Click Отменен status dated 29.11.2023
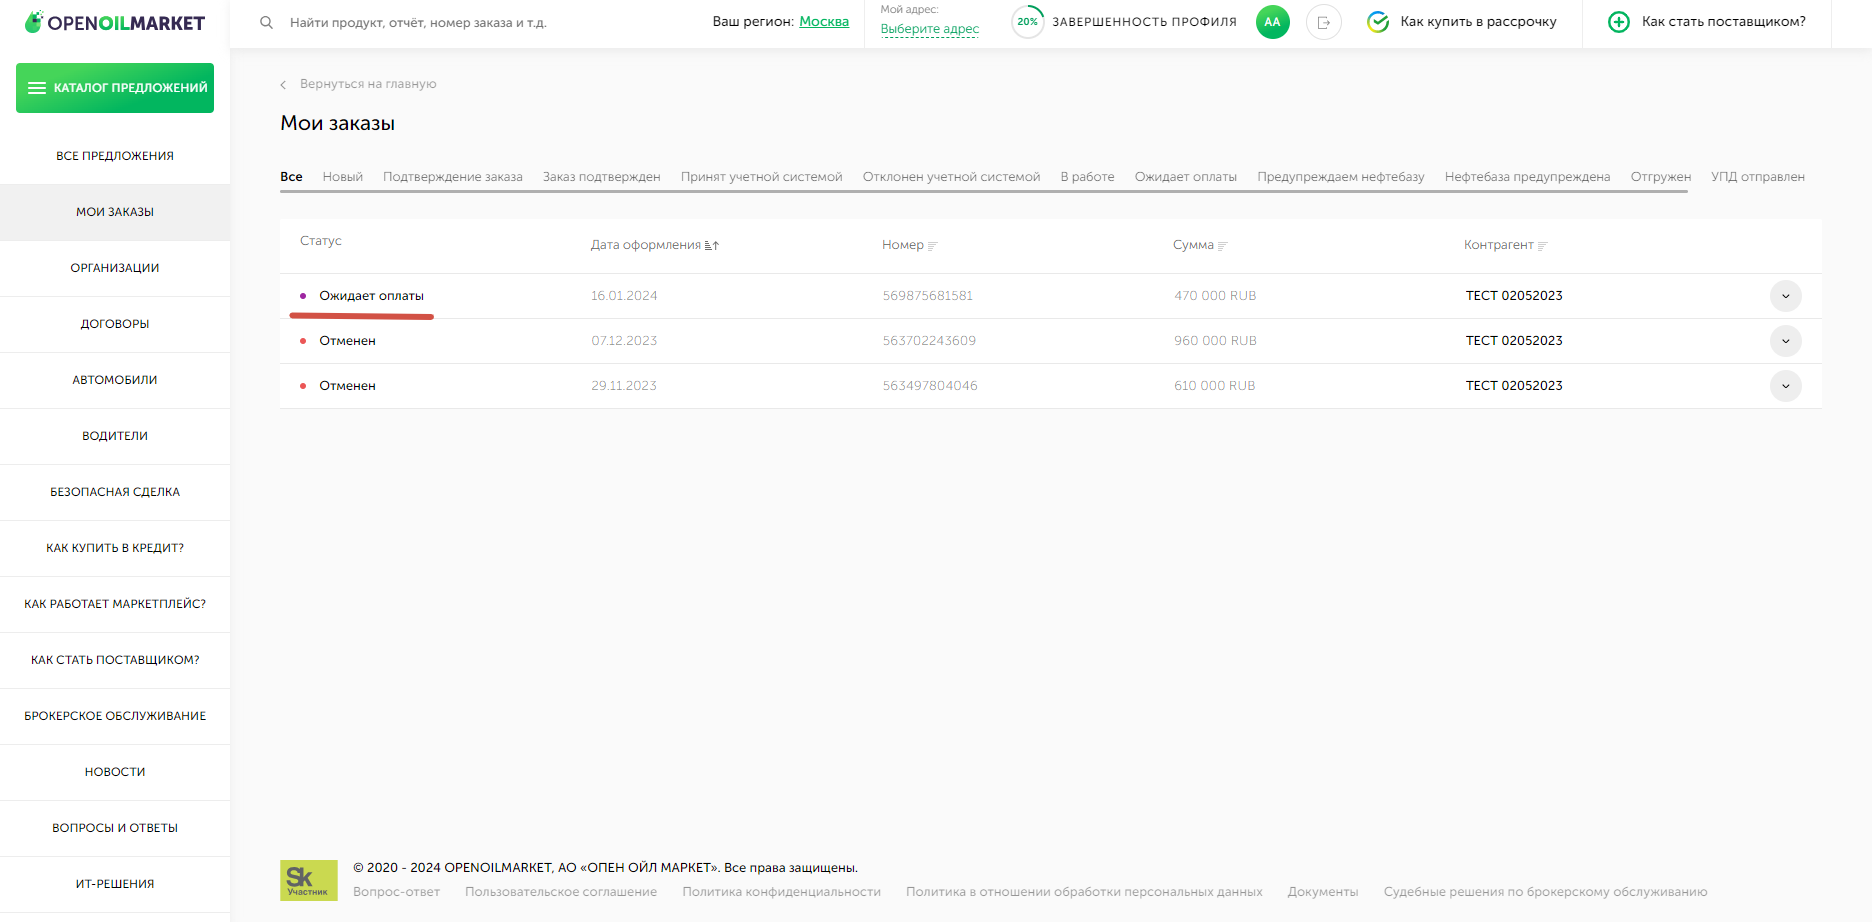The height and width of the screenshot is (922, 1872). (347, 386)
